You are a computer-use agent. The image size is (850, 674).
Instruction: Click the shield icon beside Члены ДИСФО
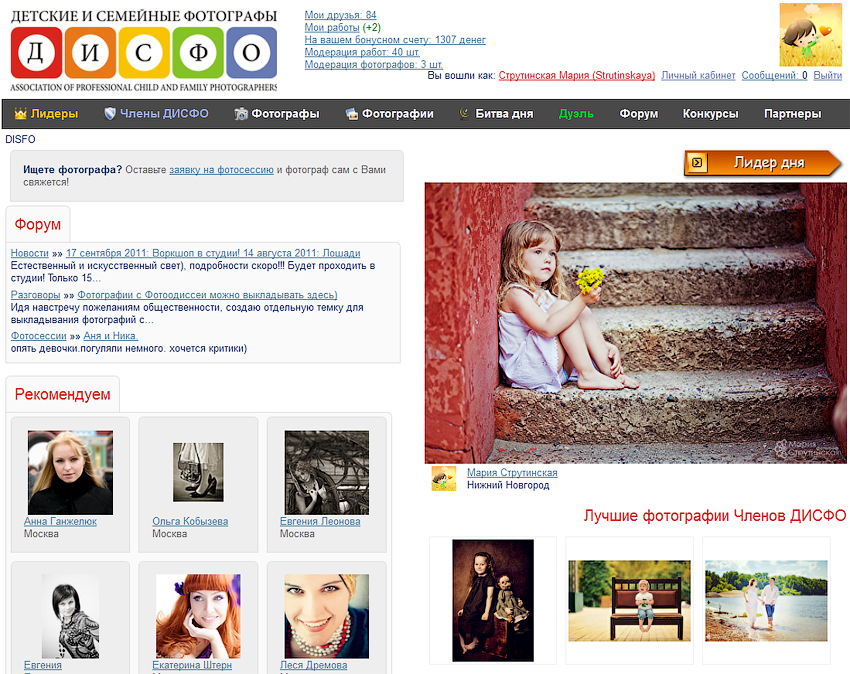110,114
